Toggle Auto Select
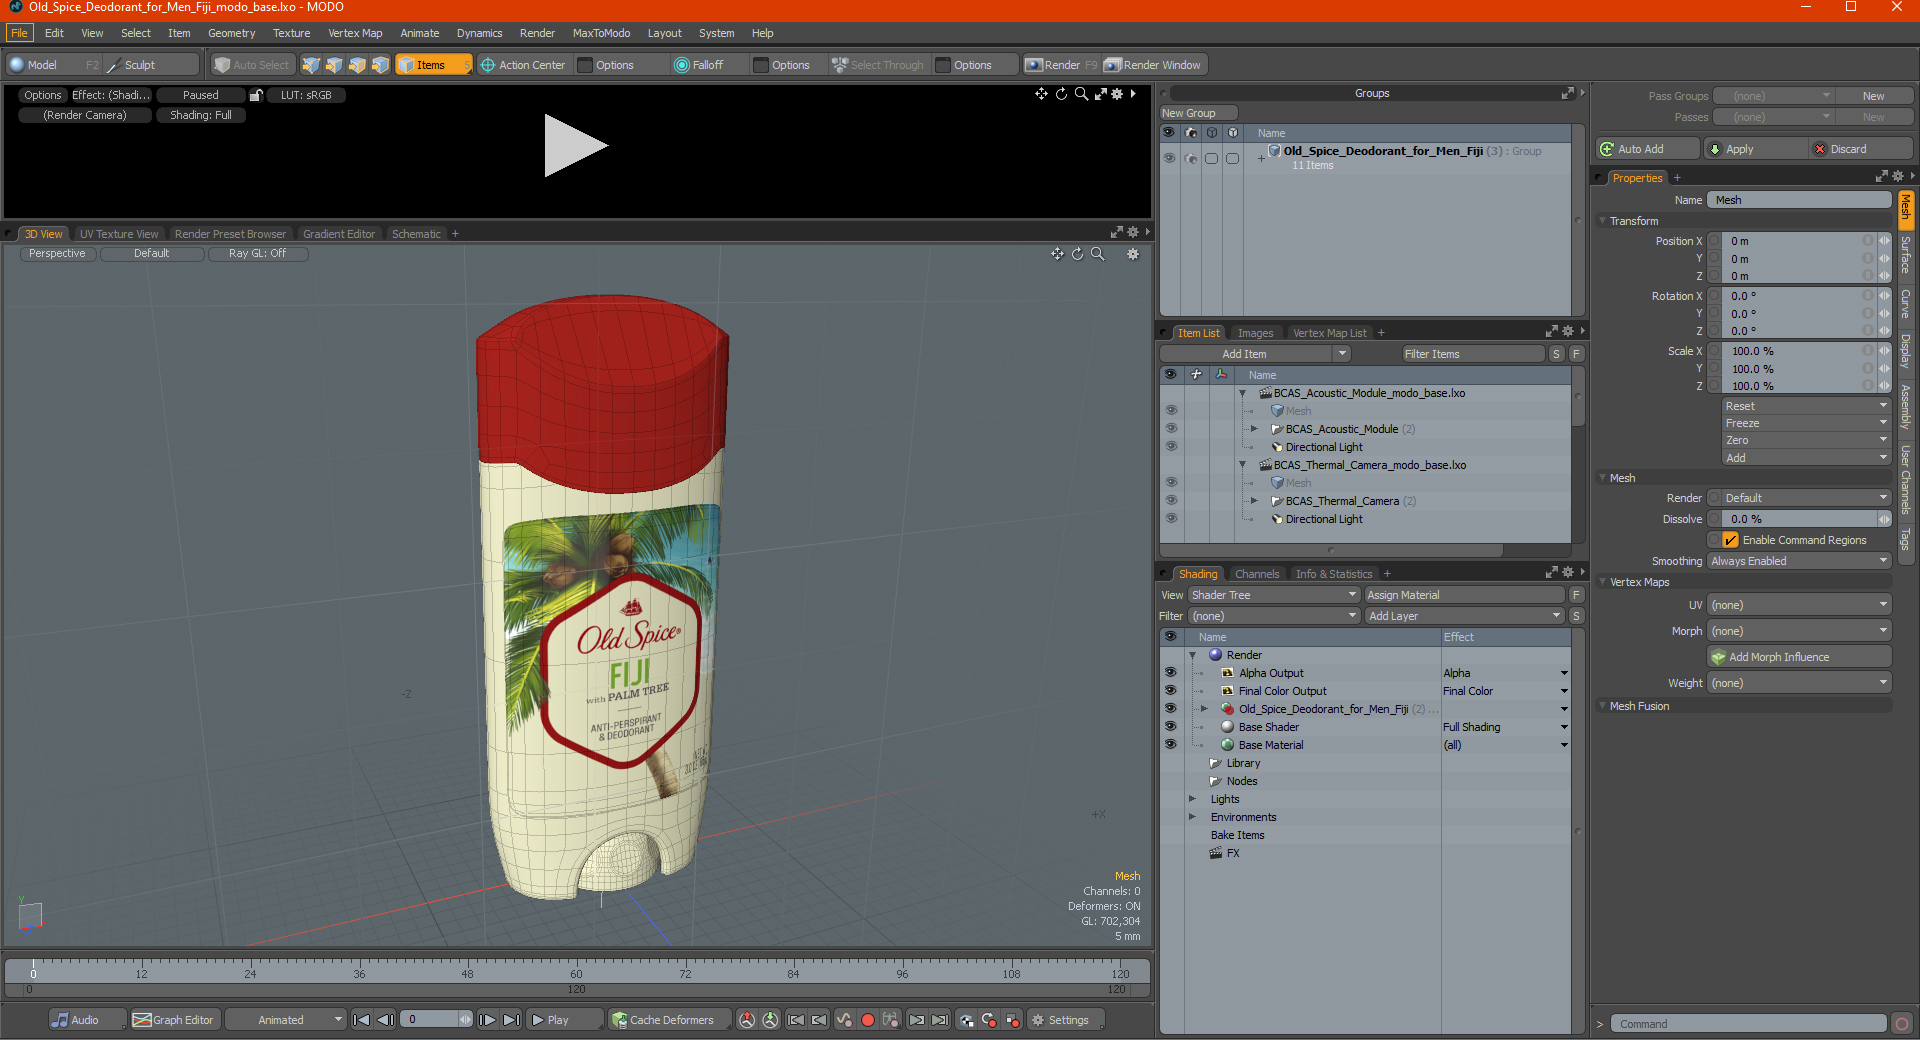 pyautogui.click(x=252, y=65)
